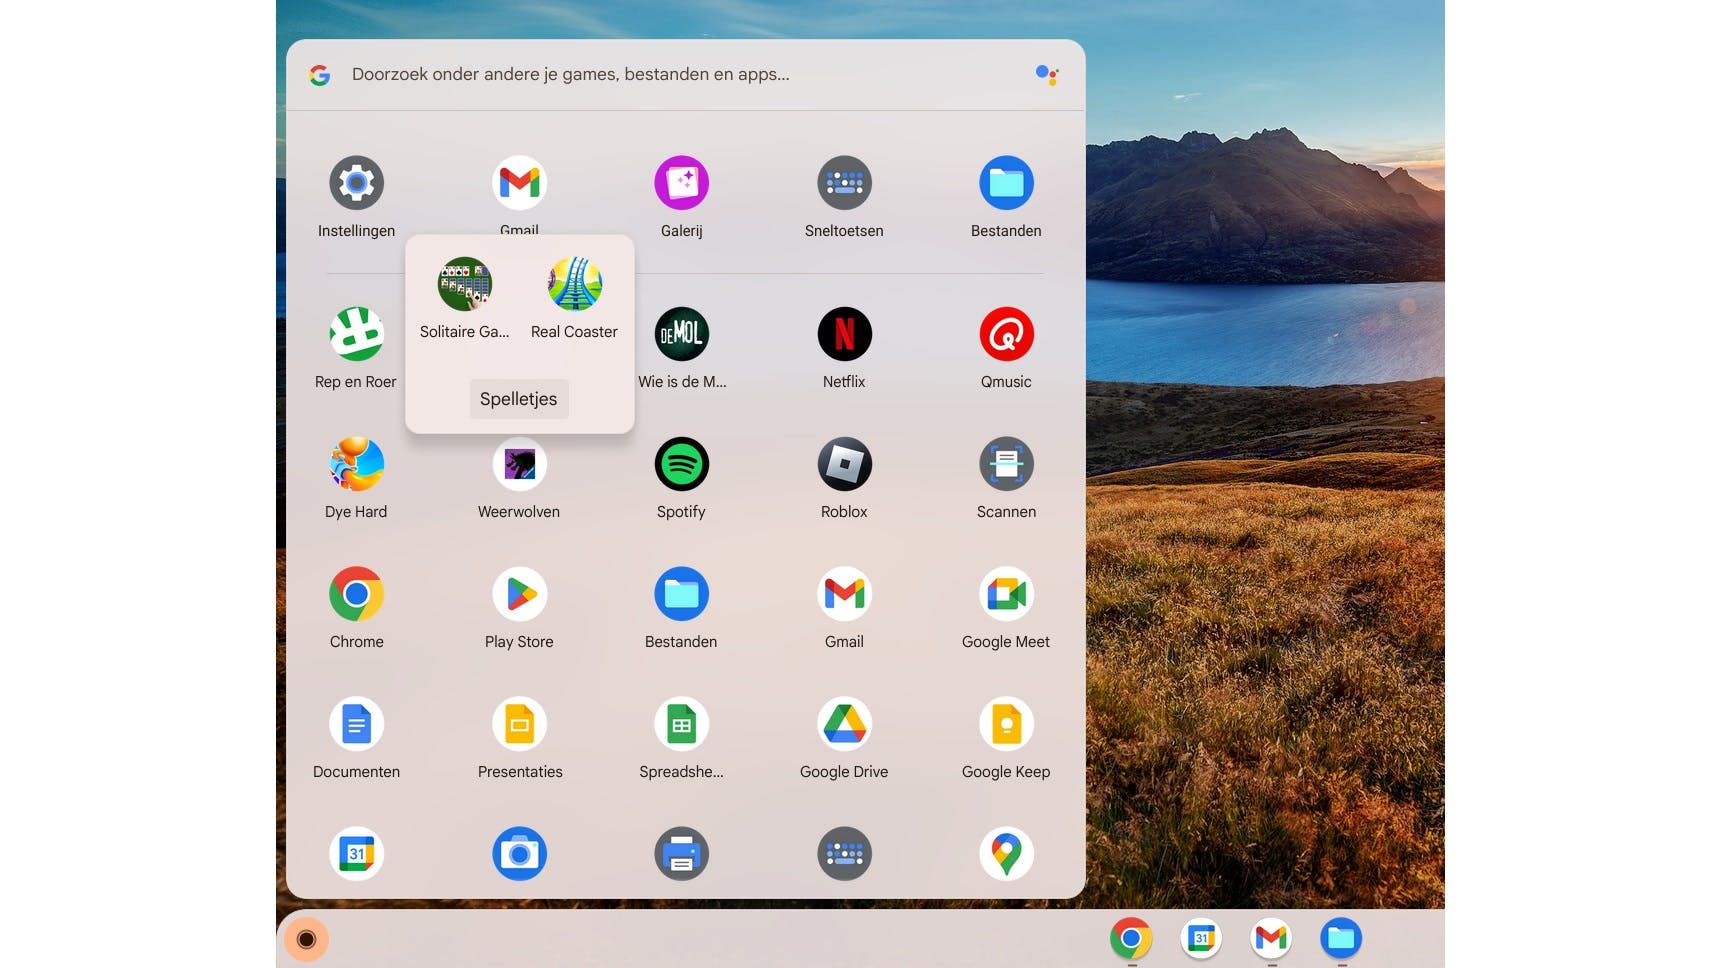Start Google Meet
1721x968 pixels.
[x=1006, y=594]
